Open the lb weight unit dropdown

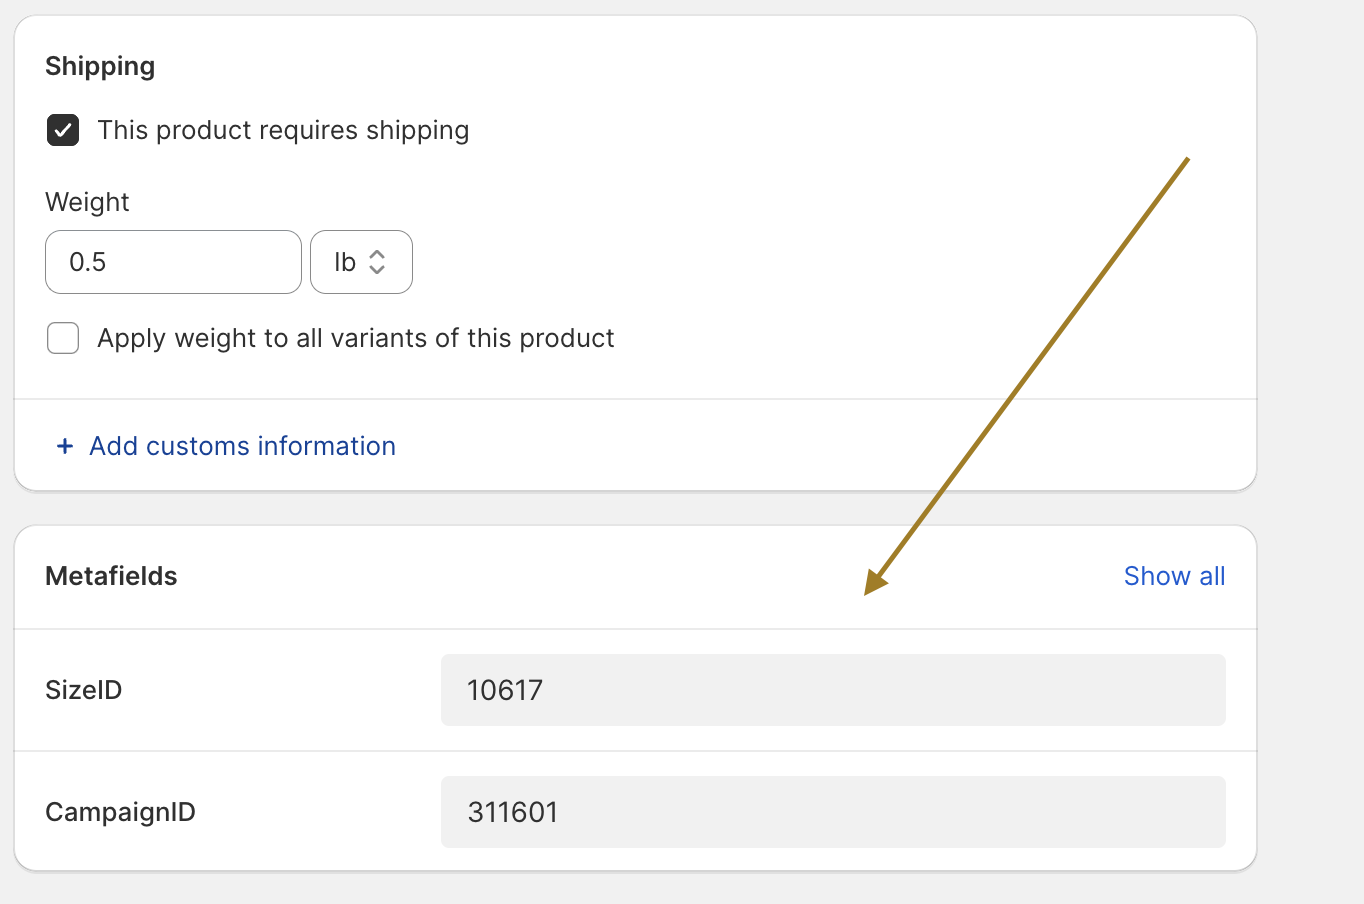pyautogui.click(x=361, y=262)
